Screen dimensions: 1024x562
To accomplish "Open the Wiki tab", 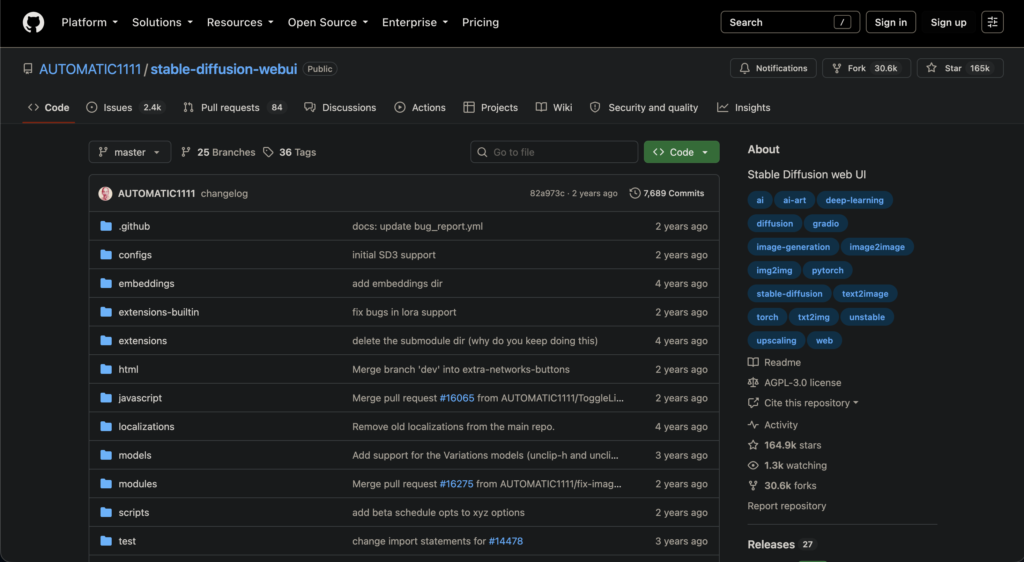I will [x=554, y=108].
